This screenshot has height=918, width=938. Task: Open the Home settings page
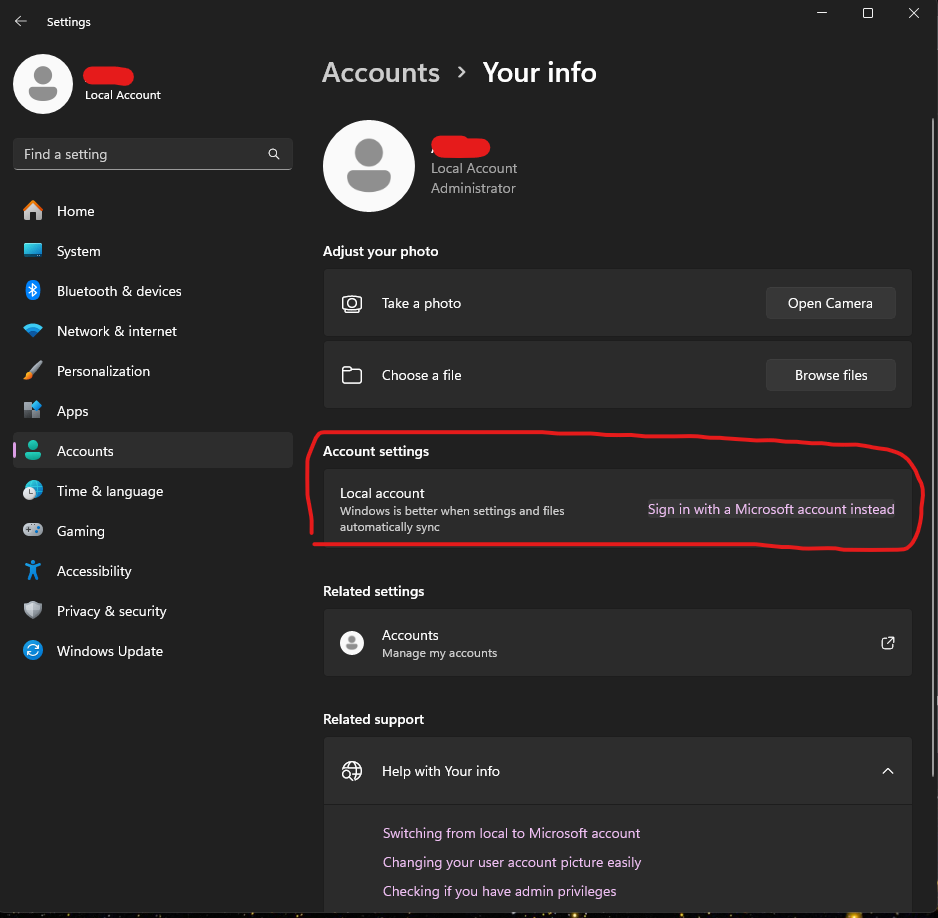point(153,211)
